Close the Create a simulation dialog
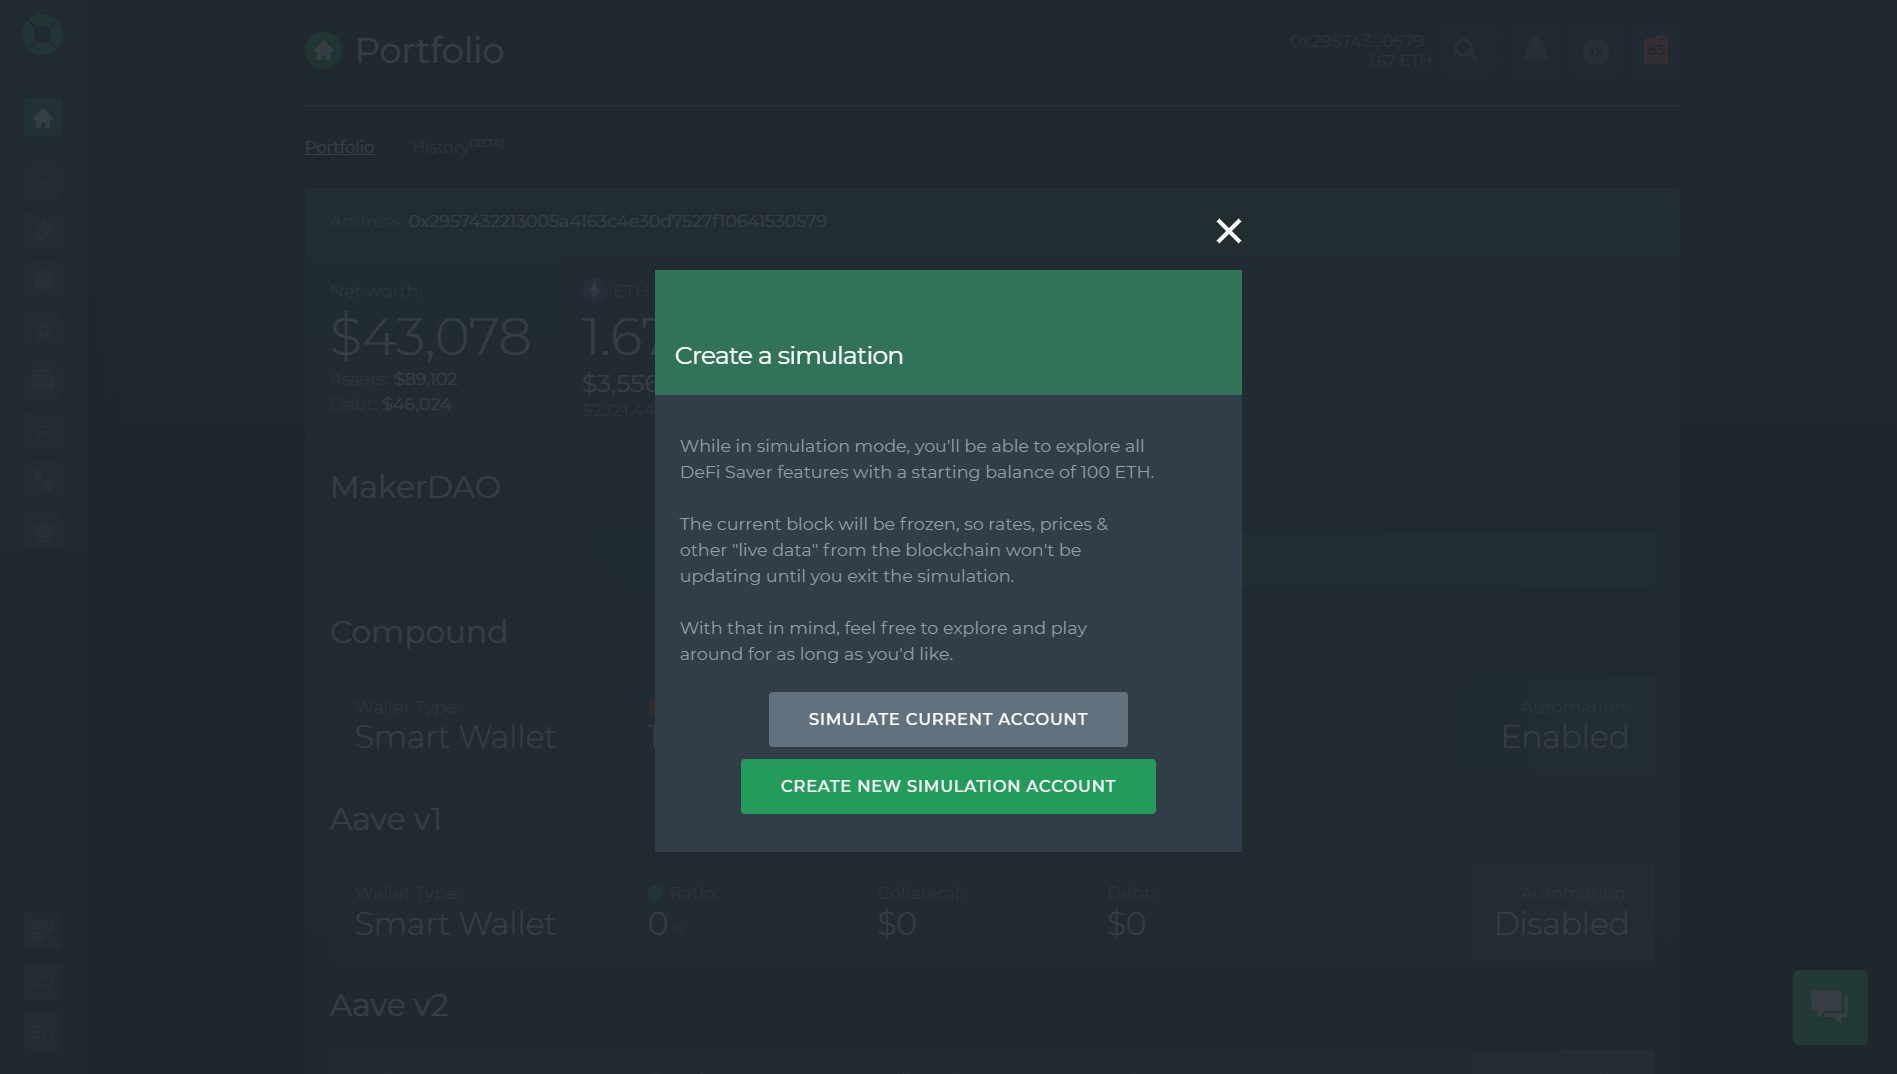 [1228, 231]
